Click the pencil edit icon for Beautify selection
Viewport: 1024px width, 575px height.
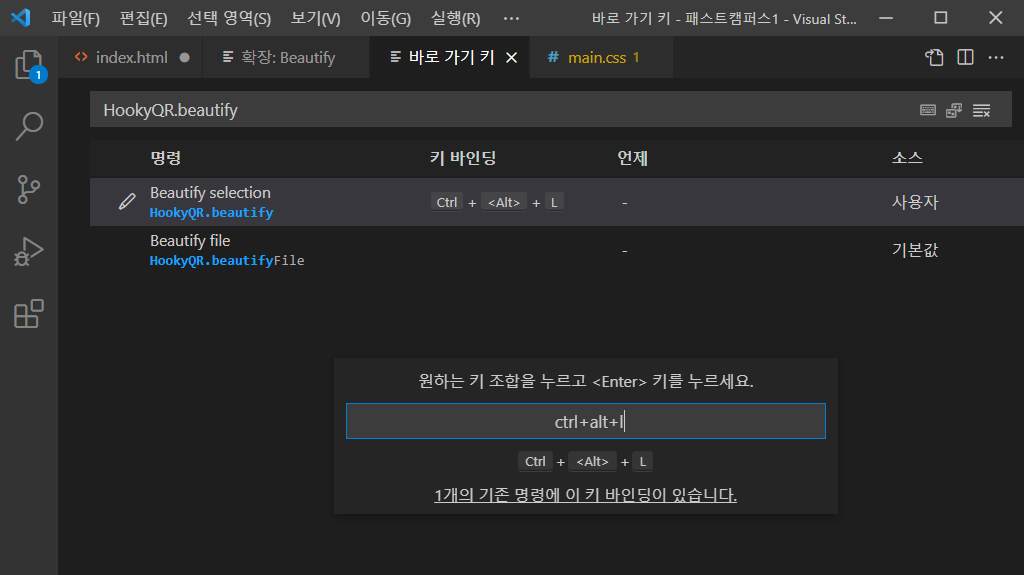[x=127, y=201]
